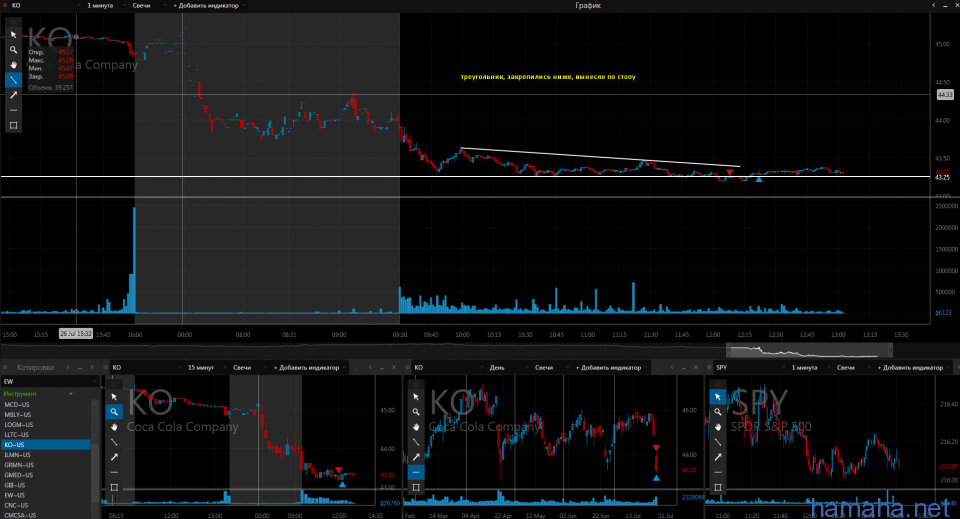Viewport: 960px width, 519px height.
Task: Activate the rectangle tool in SPY chart
Action: 718,487
